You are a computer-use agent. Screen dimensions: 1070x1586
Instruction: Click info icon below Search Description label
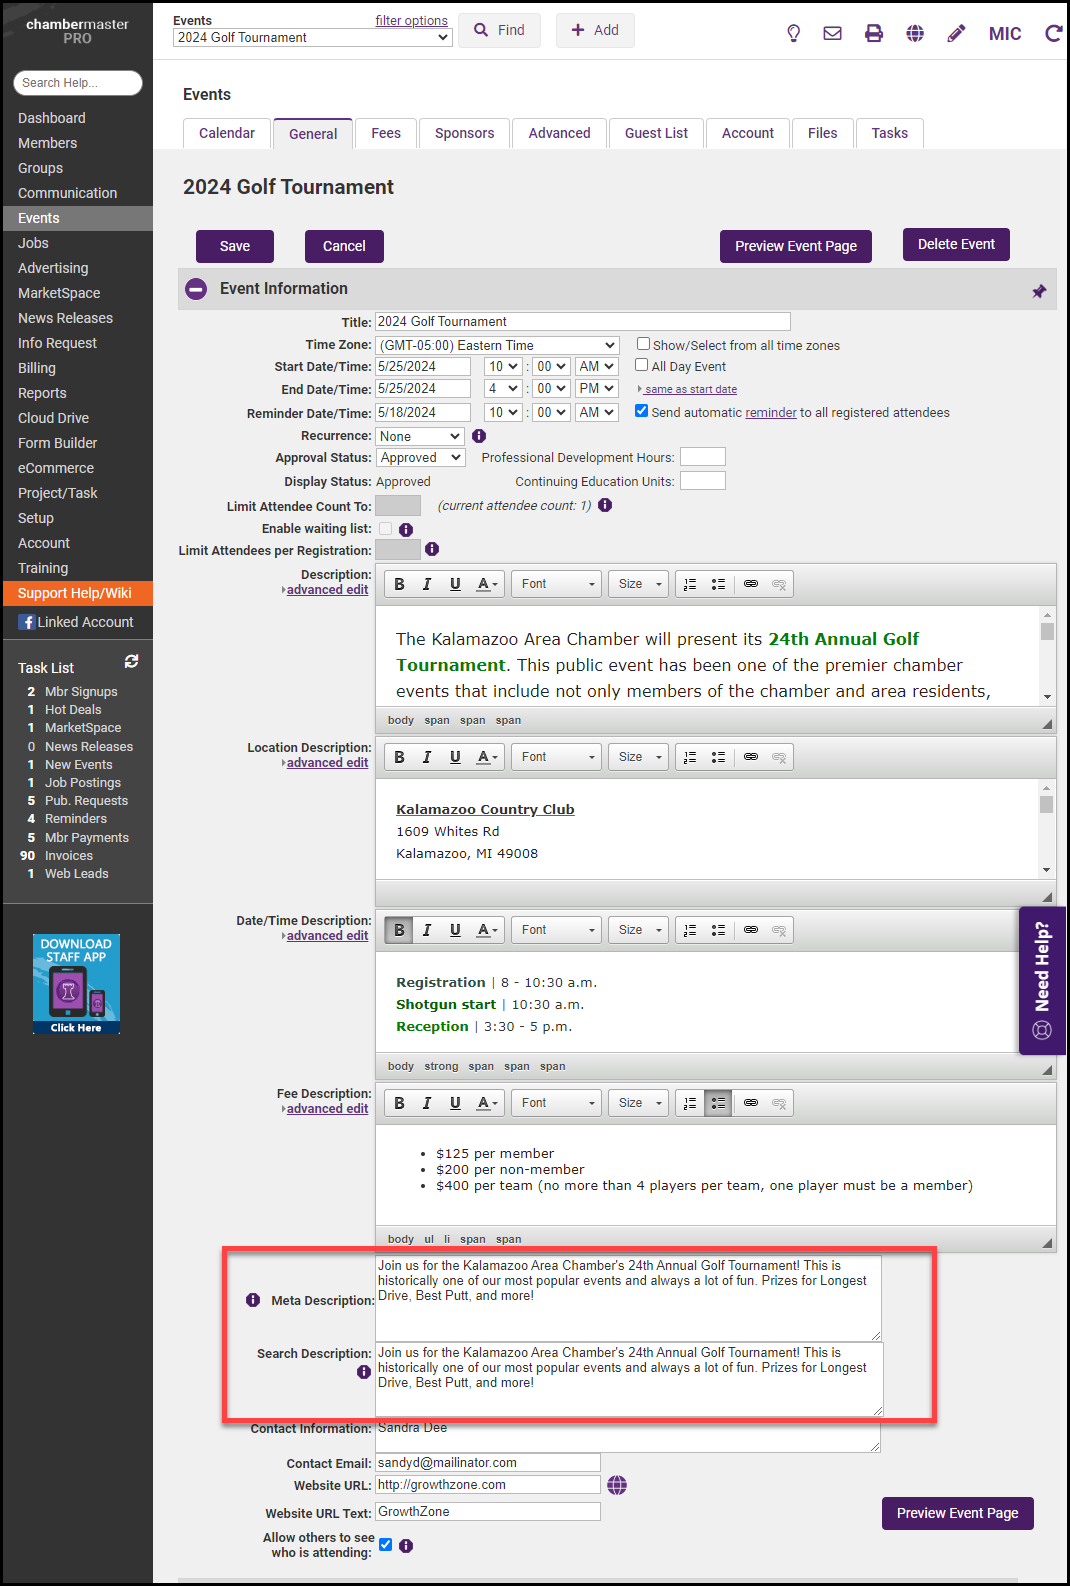(x=364, y=1372)
